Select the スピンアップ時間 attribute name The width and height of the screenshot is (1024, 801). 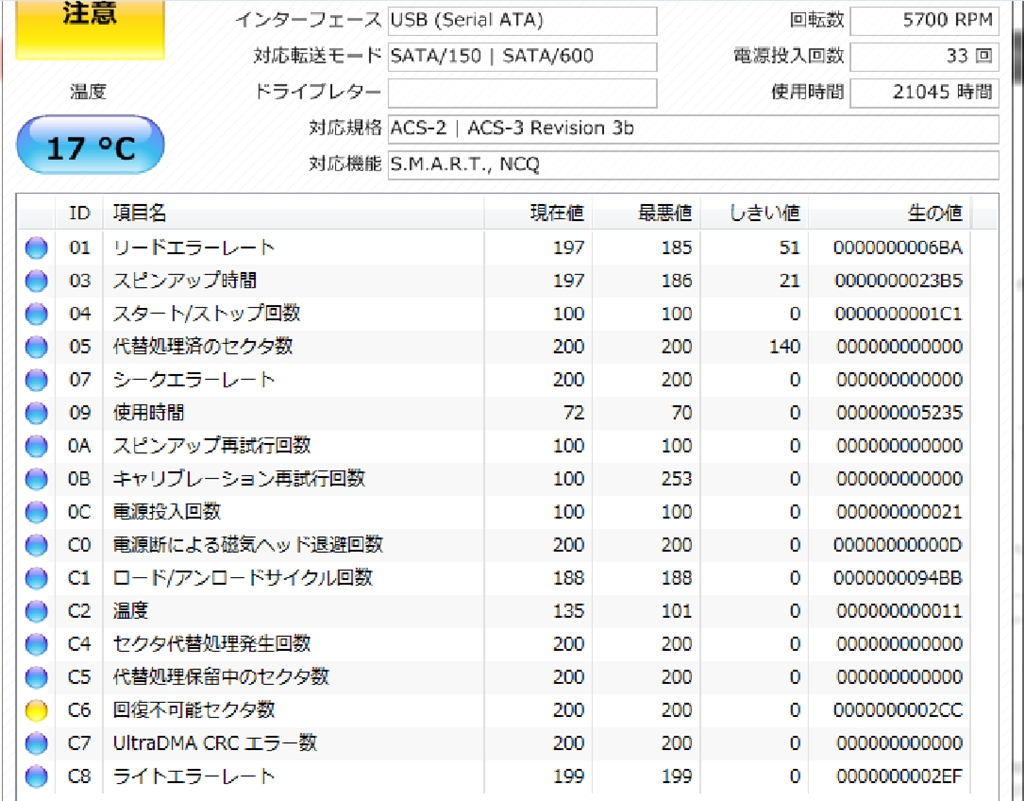click(x=185, y=281)
